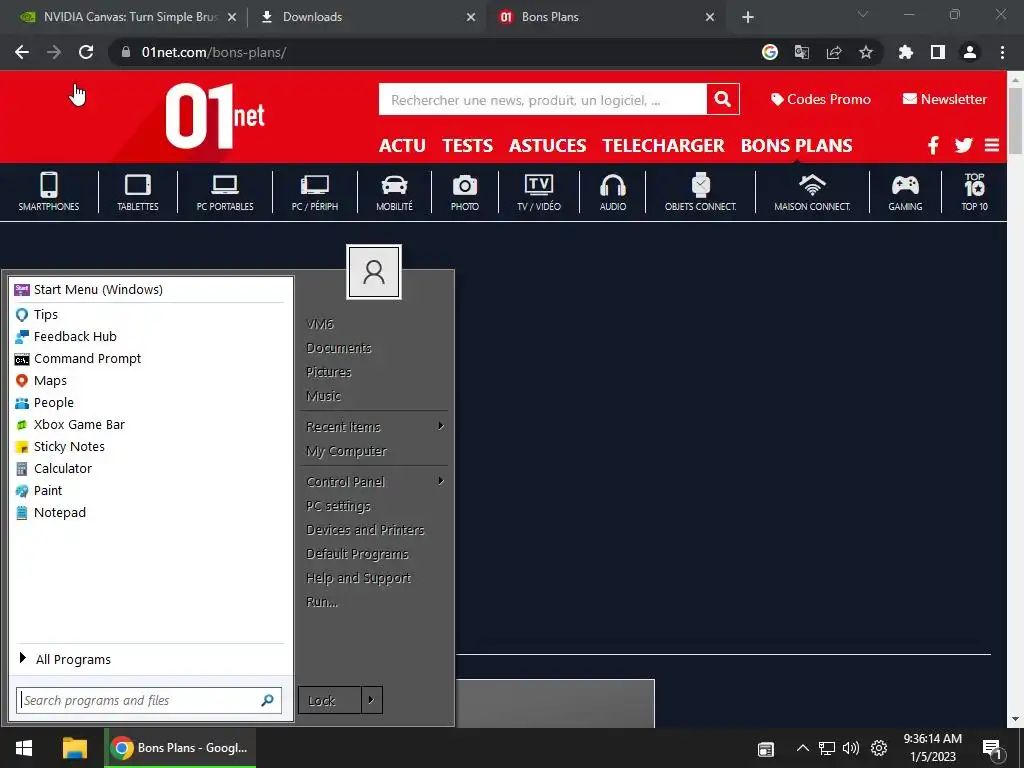Switch to the NVIDIA Canvas tab
The width and height of the screenshot is (1024, 768).
click(x=128, y=17)
